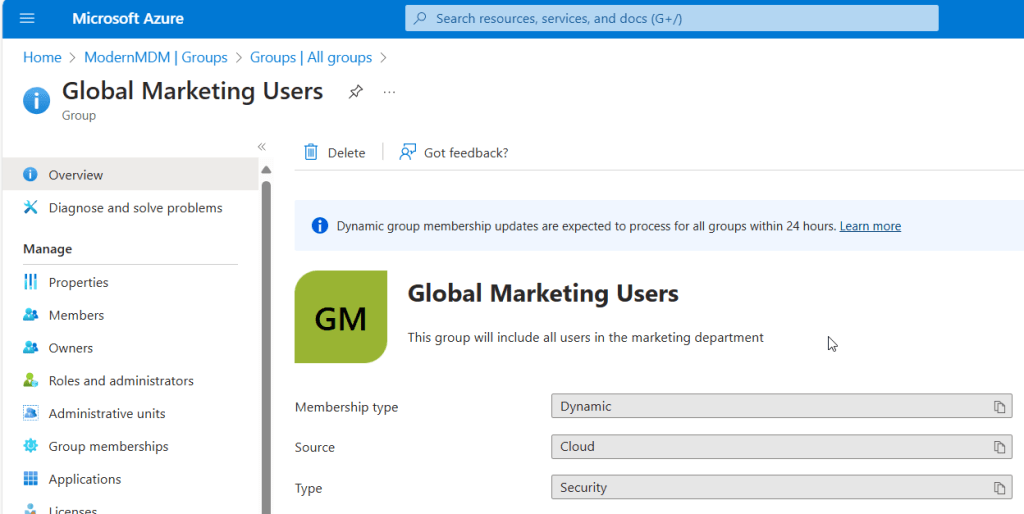Open the ellipsis more options menu

tap(389, 92)
